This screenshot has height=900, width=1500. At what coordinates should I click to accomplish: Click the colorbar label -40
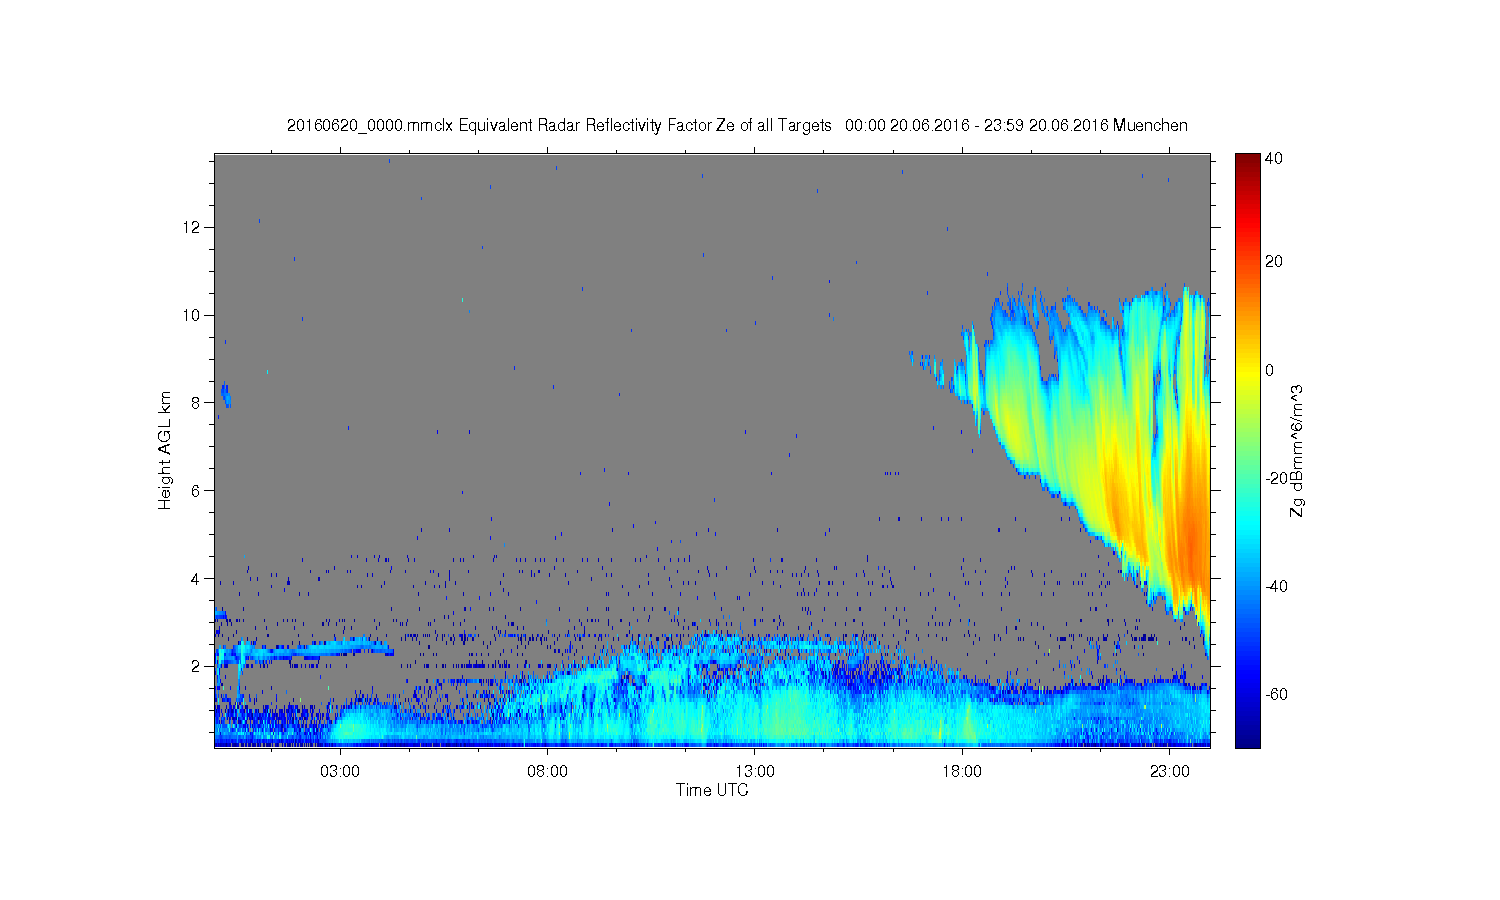coord(1276,586)
